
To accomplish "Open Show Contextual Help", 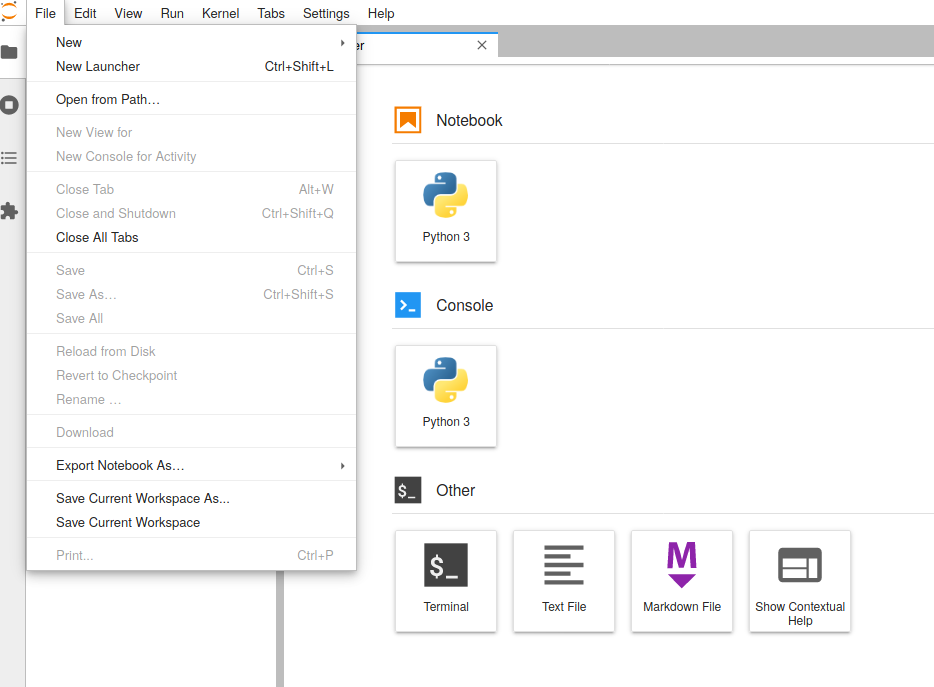I will (x=799, y=581).
